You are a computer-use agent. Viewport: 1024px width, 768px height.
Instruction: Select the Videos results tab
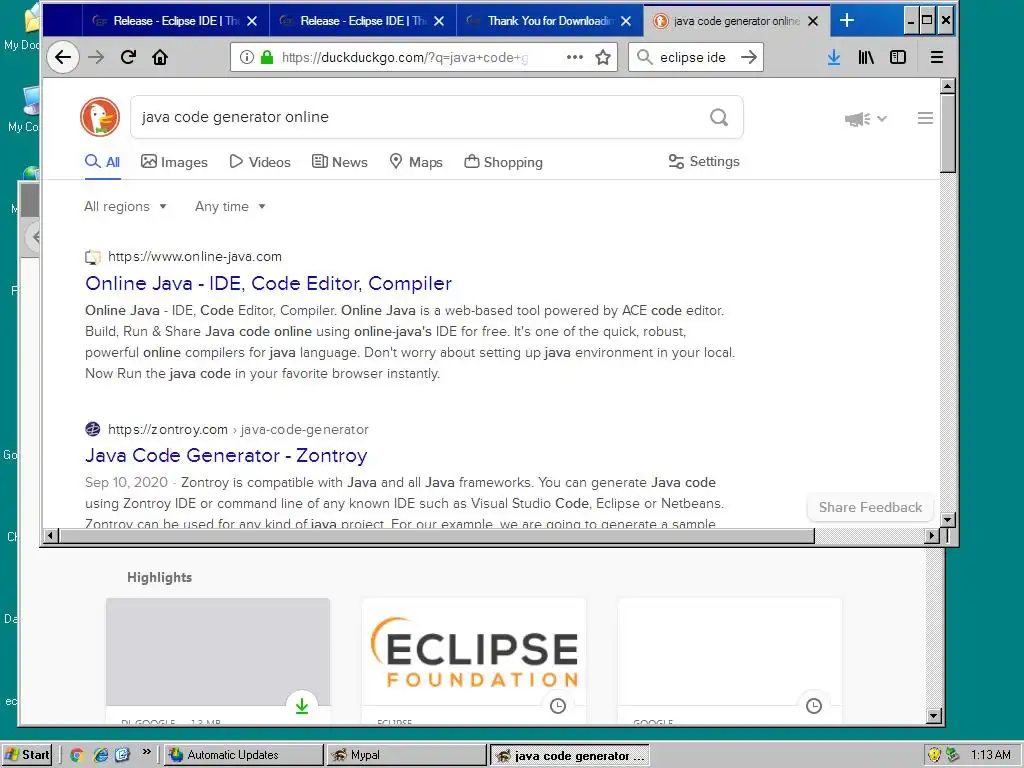click(260, 162)
